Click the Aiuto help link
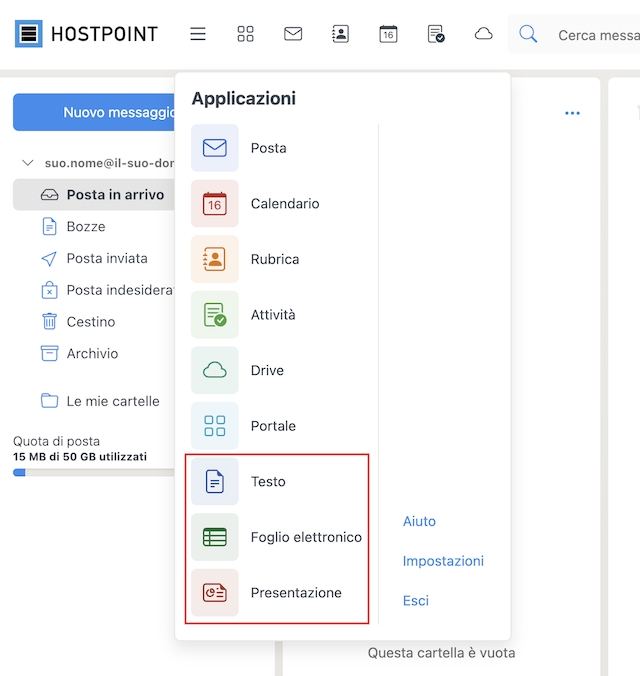Viewport: 640px width, 676px height. tap(419, 521)
